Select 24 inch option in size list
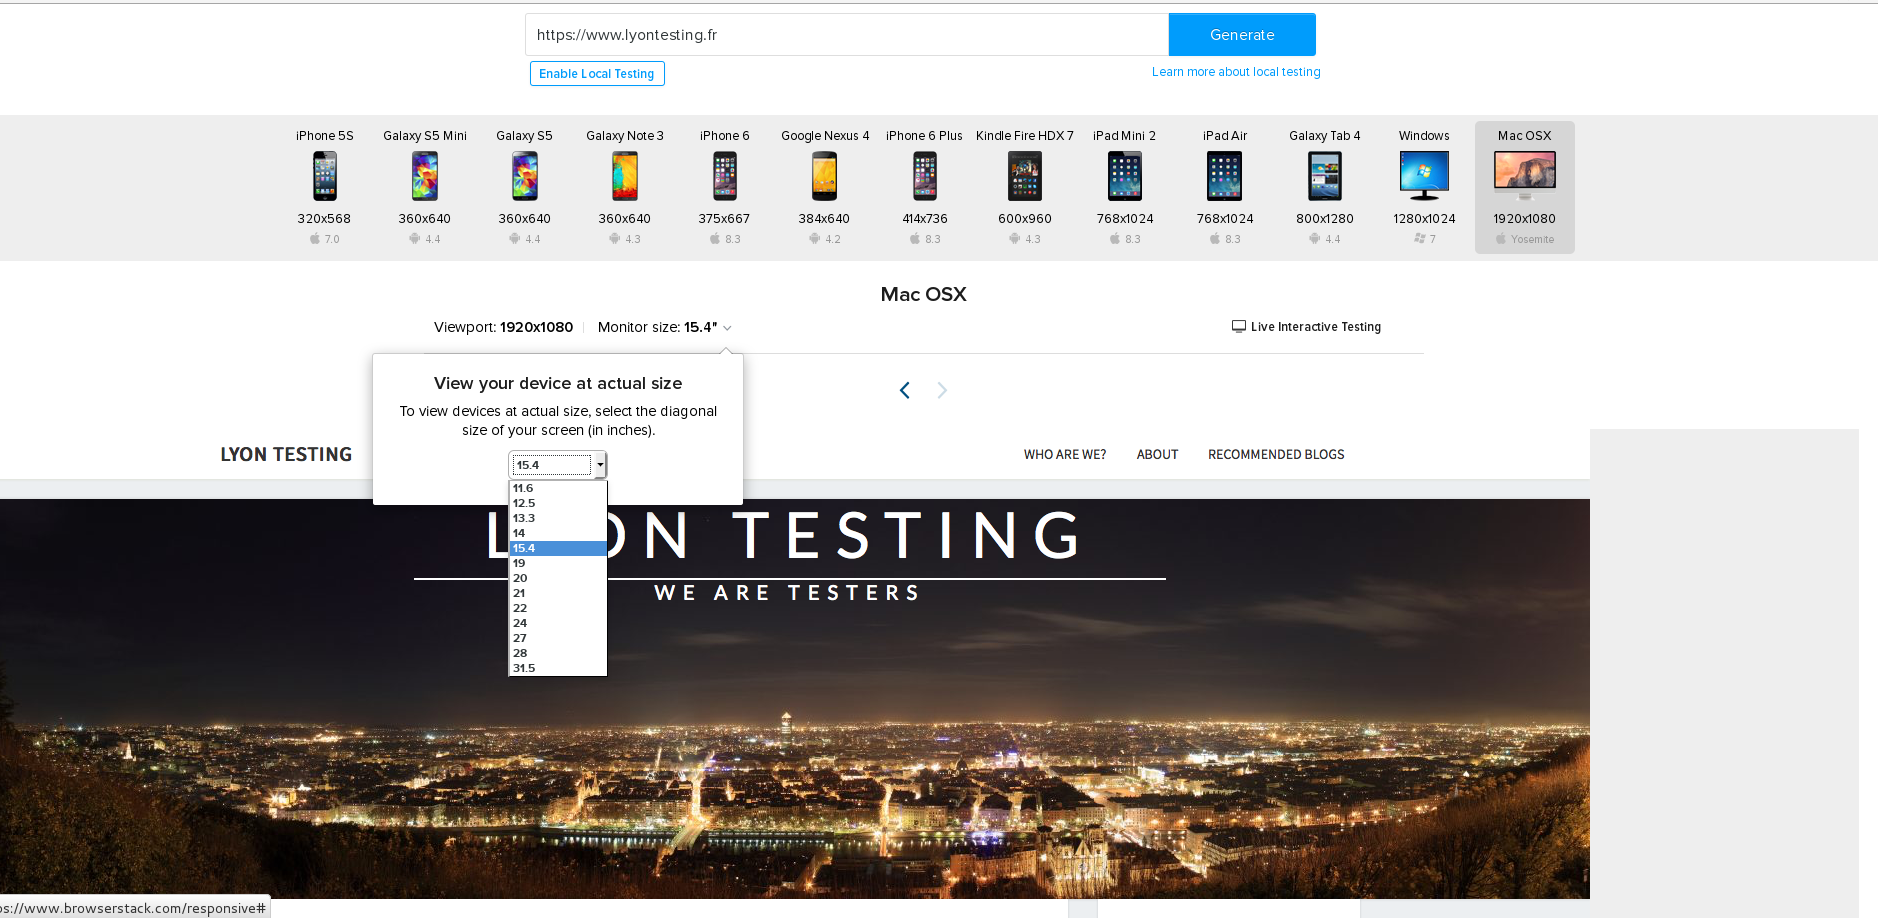Image resolution: width=1878 pixels, height=918 pixels. click(x=558, y=623)
